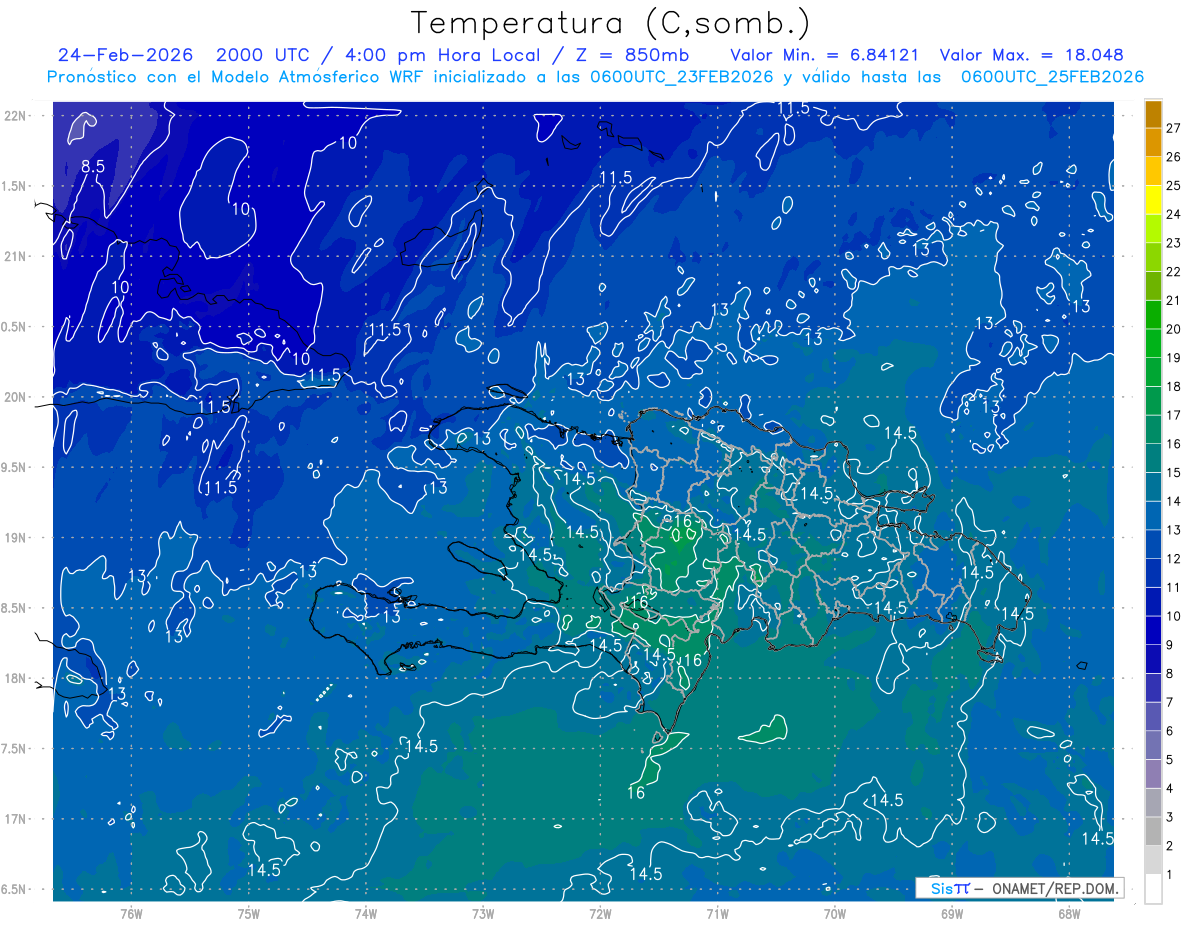Click value "27" on the color scale
The width and height of the screenshot is (1200, 927).
tap(1173, 128)
